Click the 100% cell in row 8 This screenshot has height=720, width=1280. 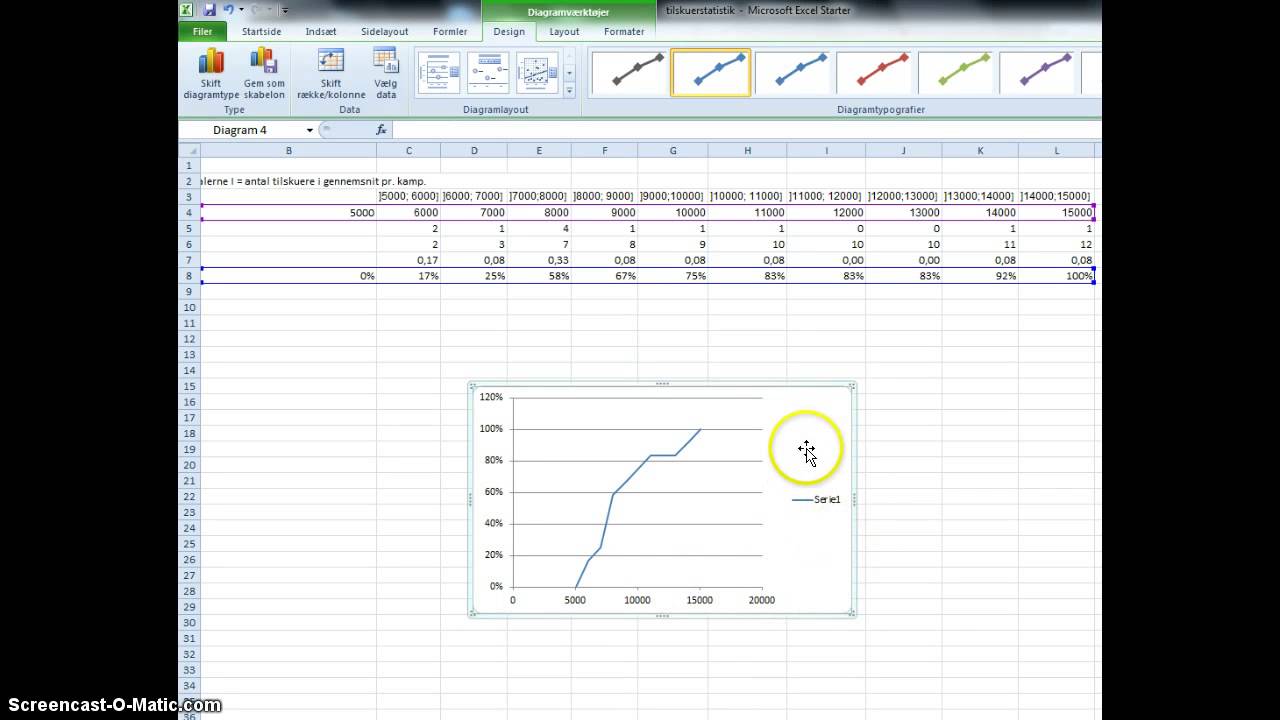point(1056,276)
